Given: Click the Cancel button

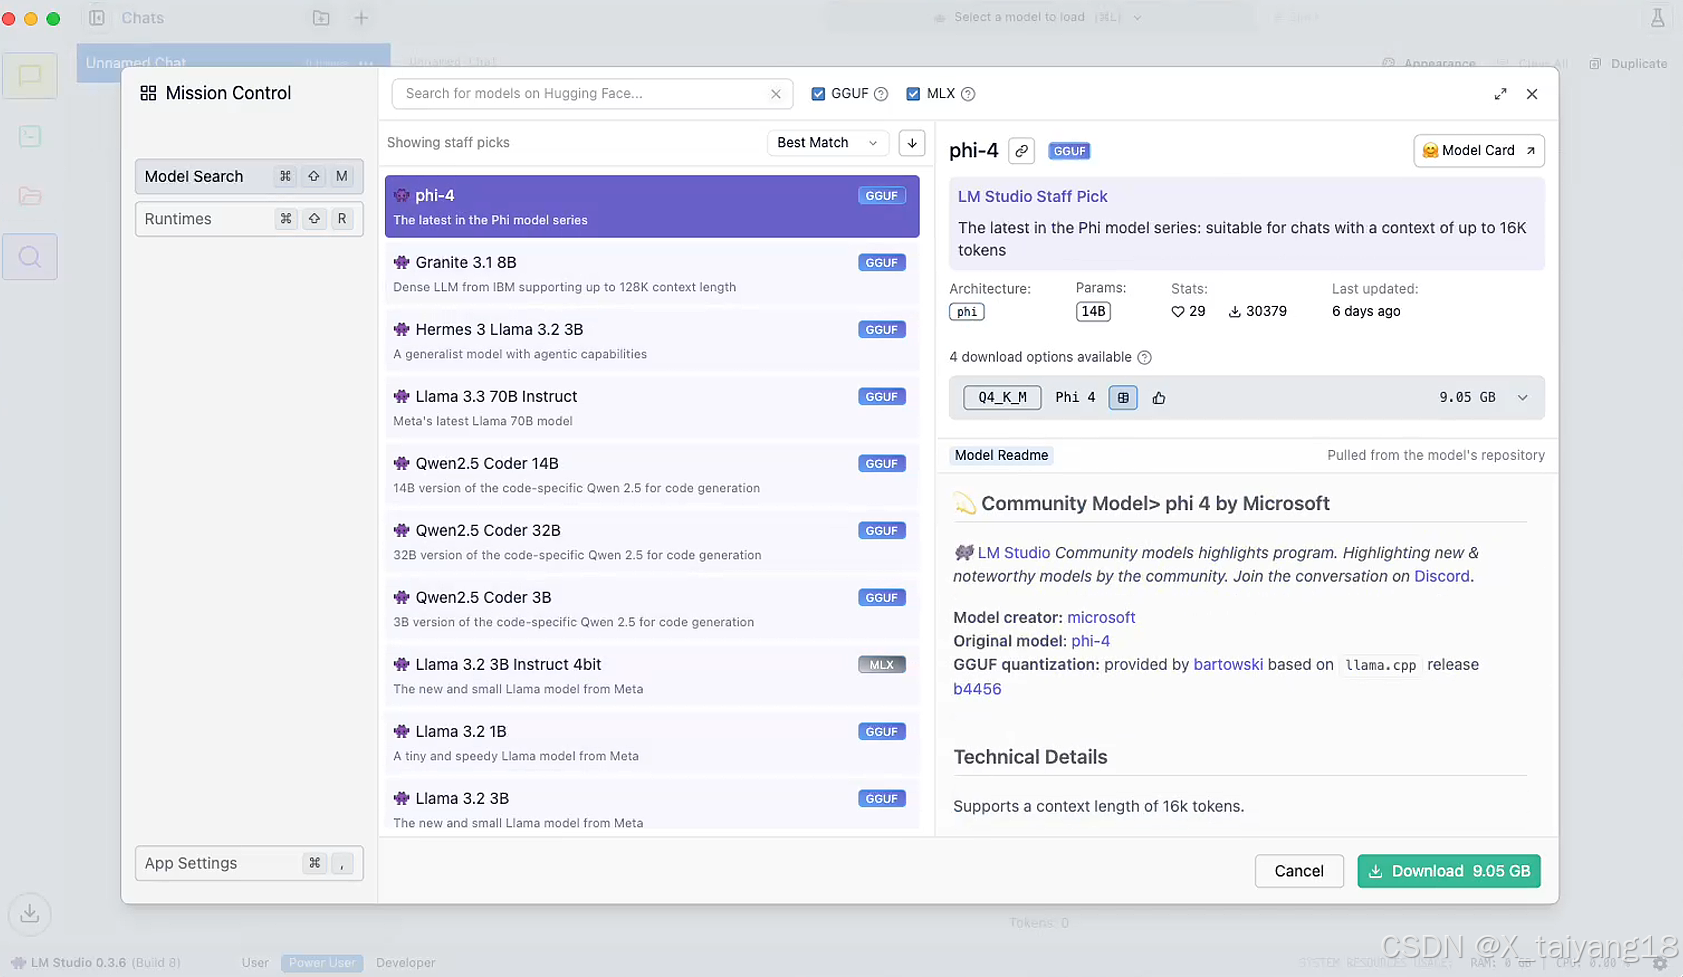Looking at the screenshot, I should [1299, 871].
